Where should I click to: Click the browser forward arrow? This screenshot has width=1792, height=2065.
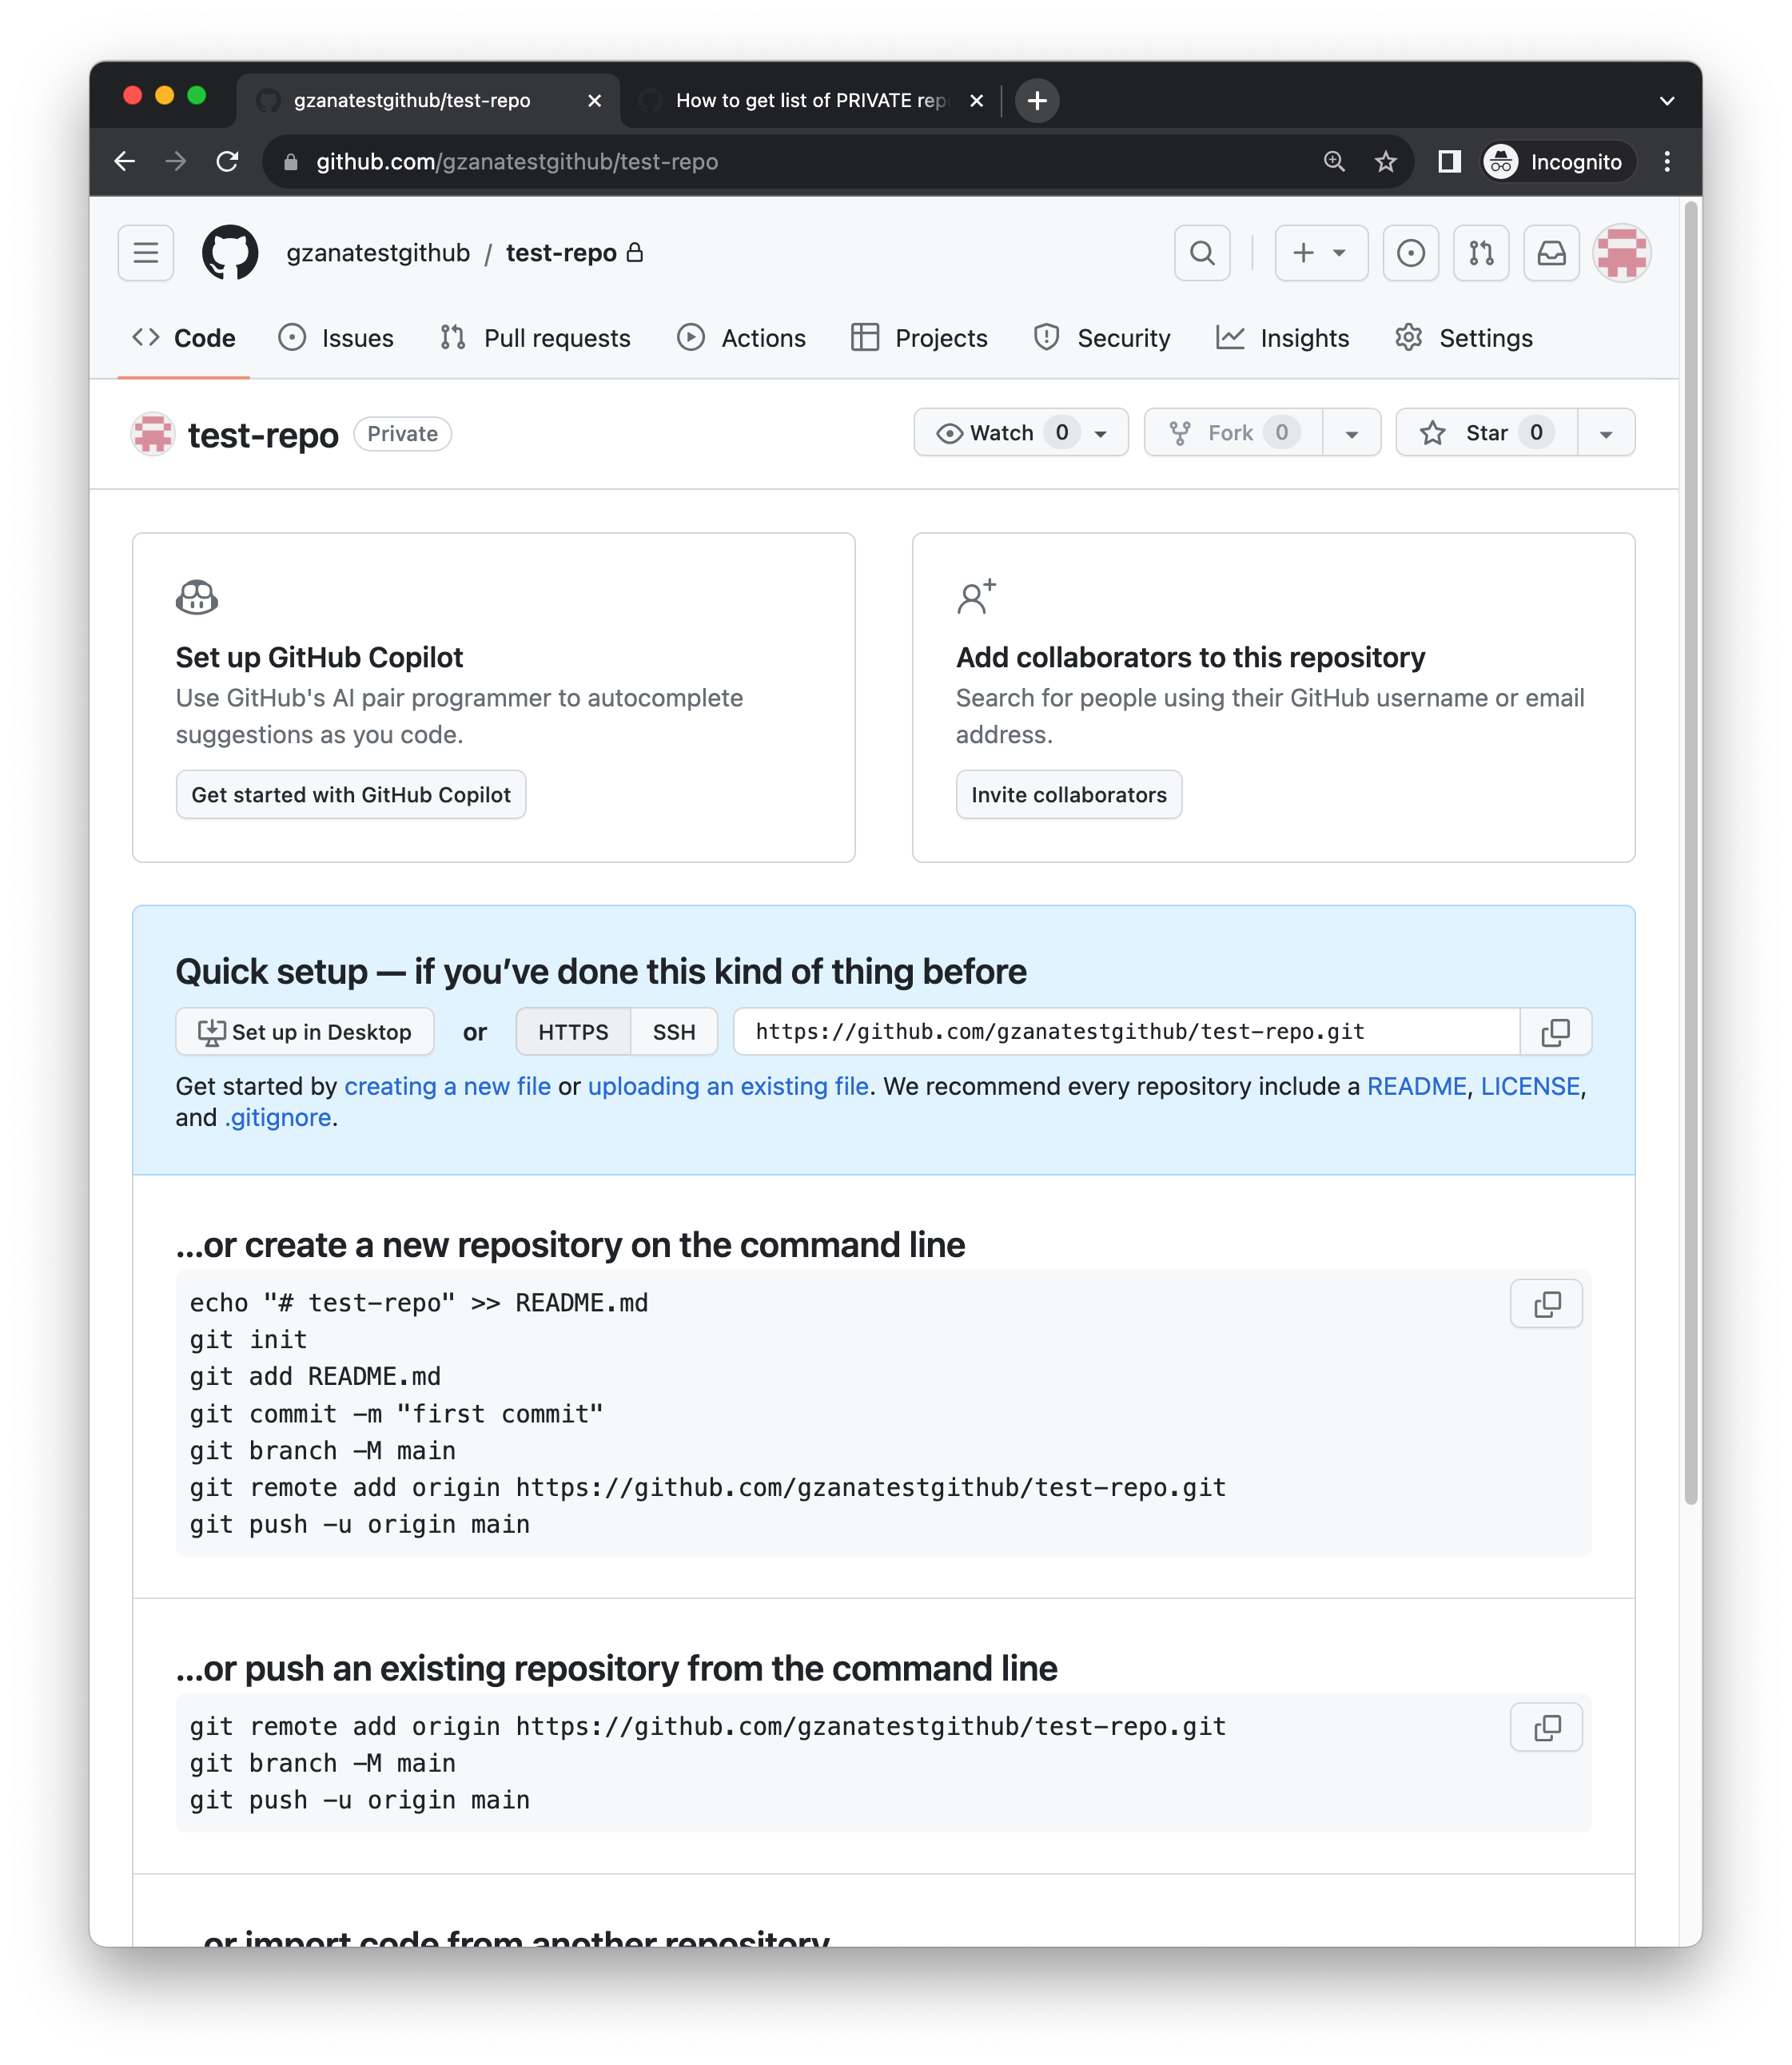coord(176,161)
